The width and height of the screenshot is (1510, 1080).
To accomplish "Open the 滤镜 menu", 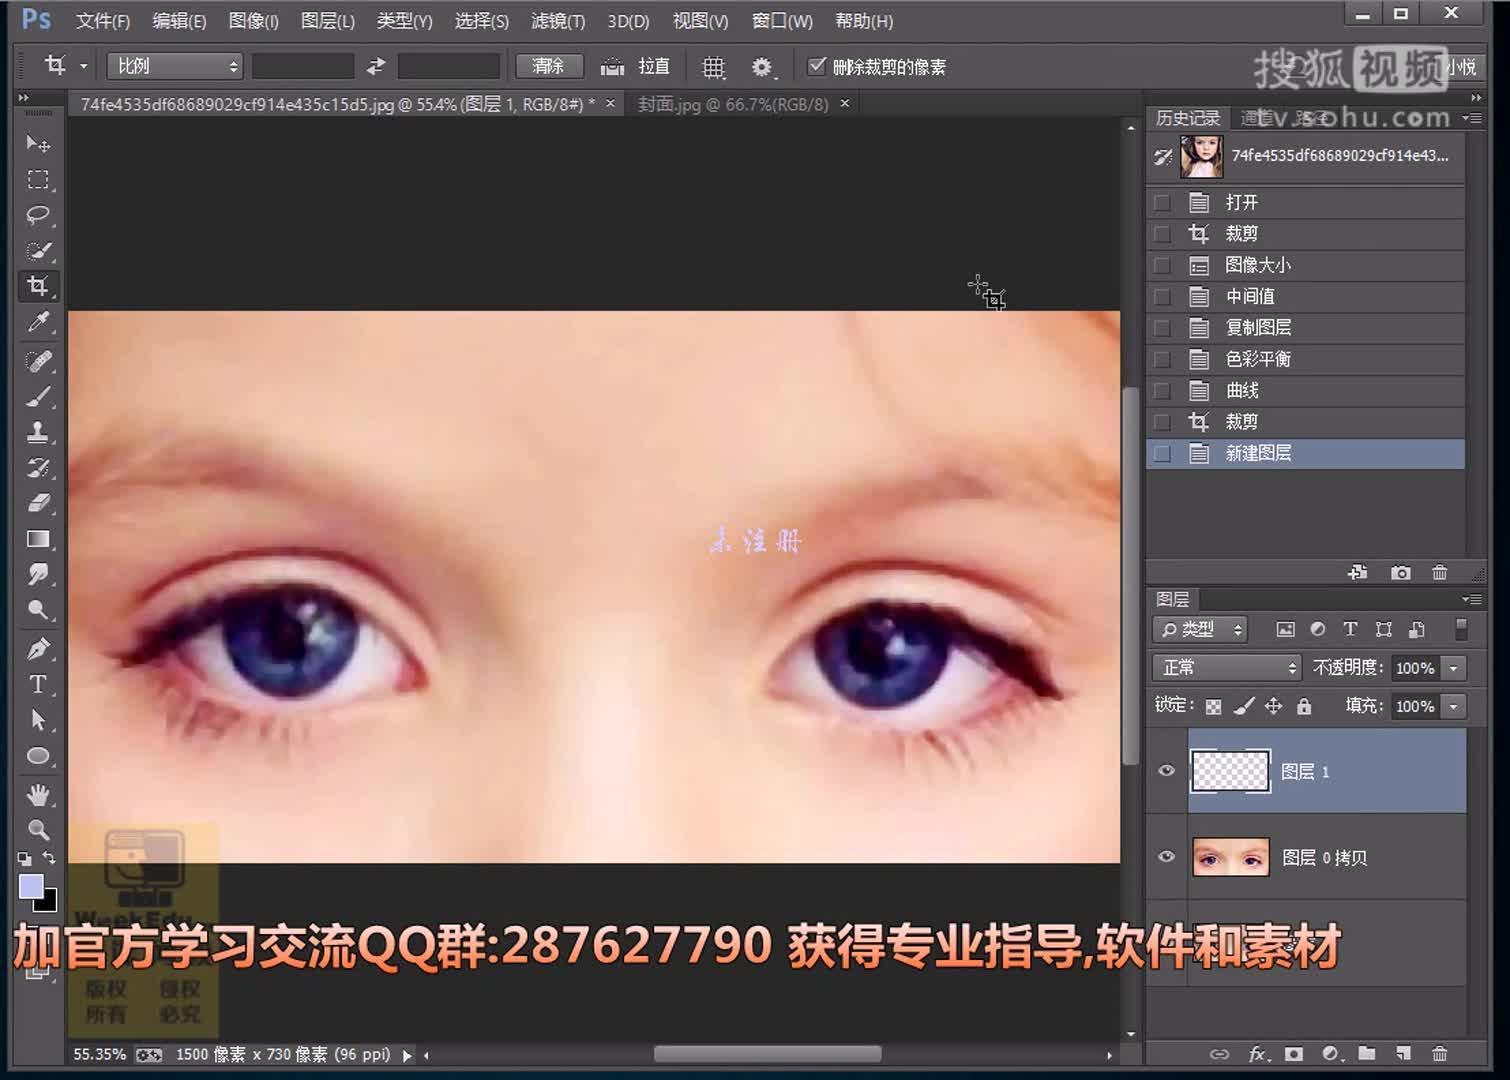I will 556,20.
